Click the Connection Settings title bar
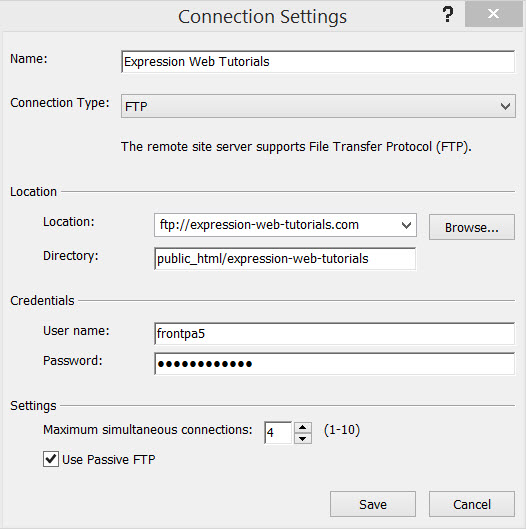Image resolution: width=526 pixels, height=529 pixels. [262, 16]
